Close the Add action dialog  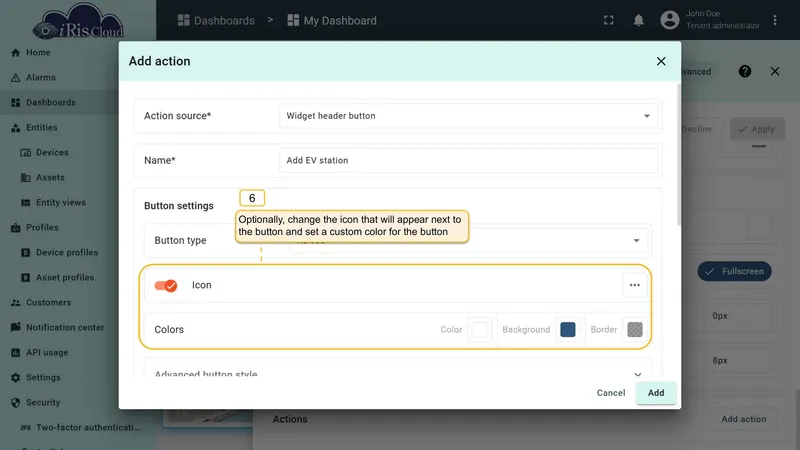click(x=661, y=61)
